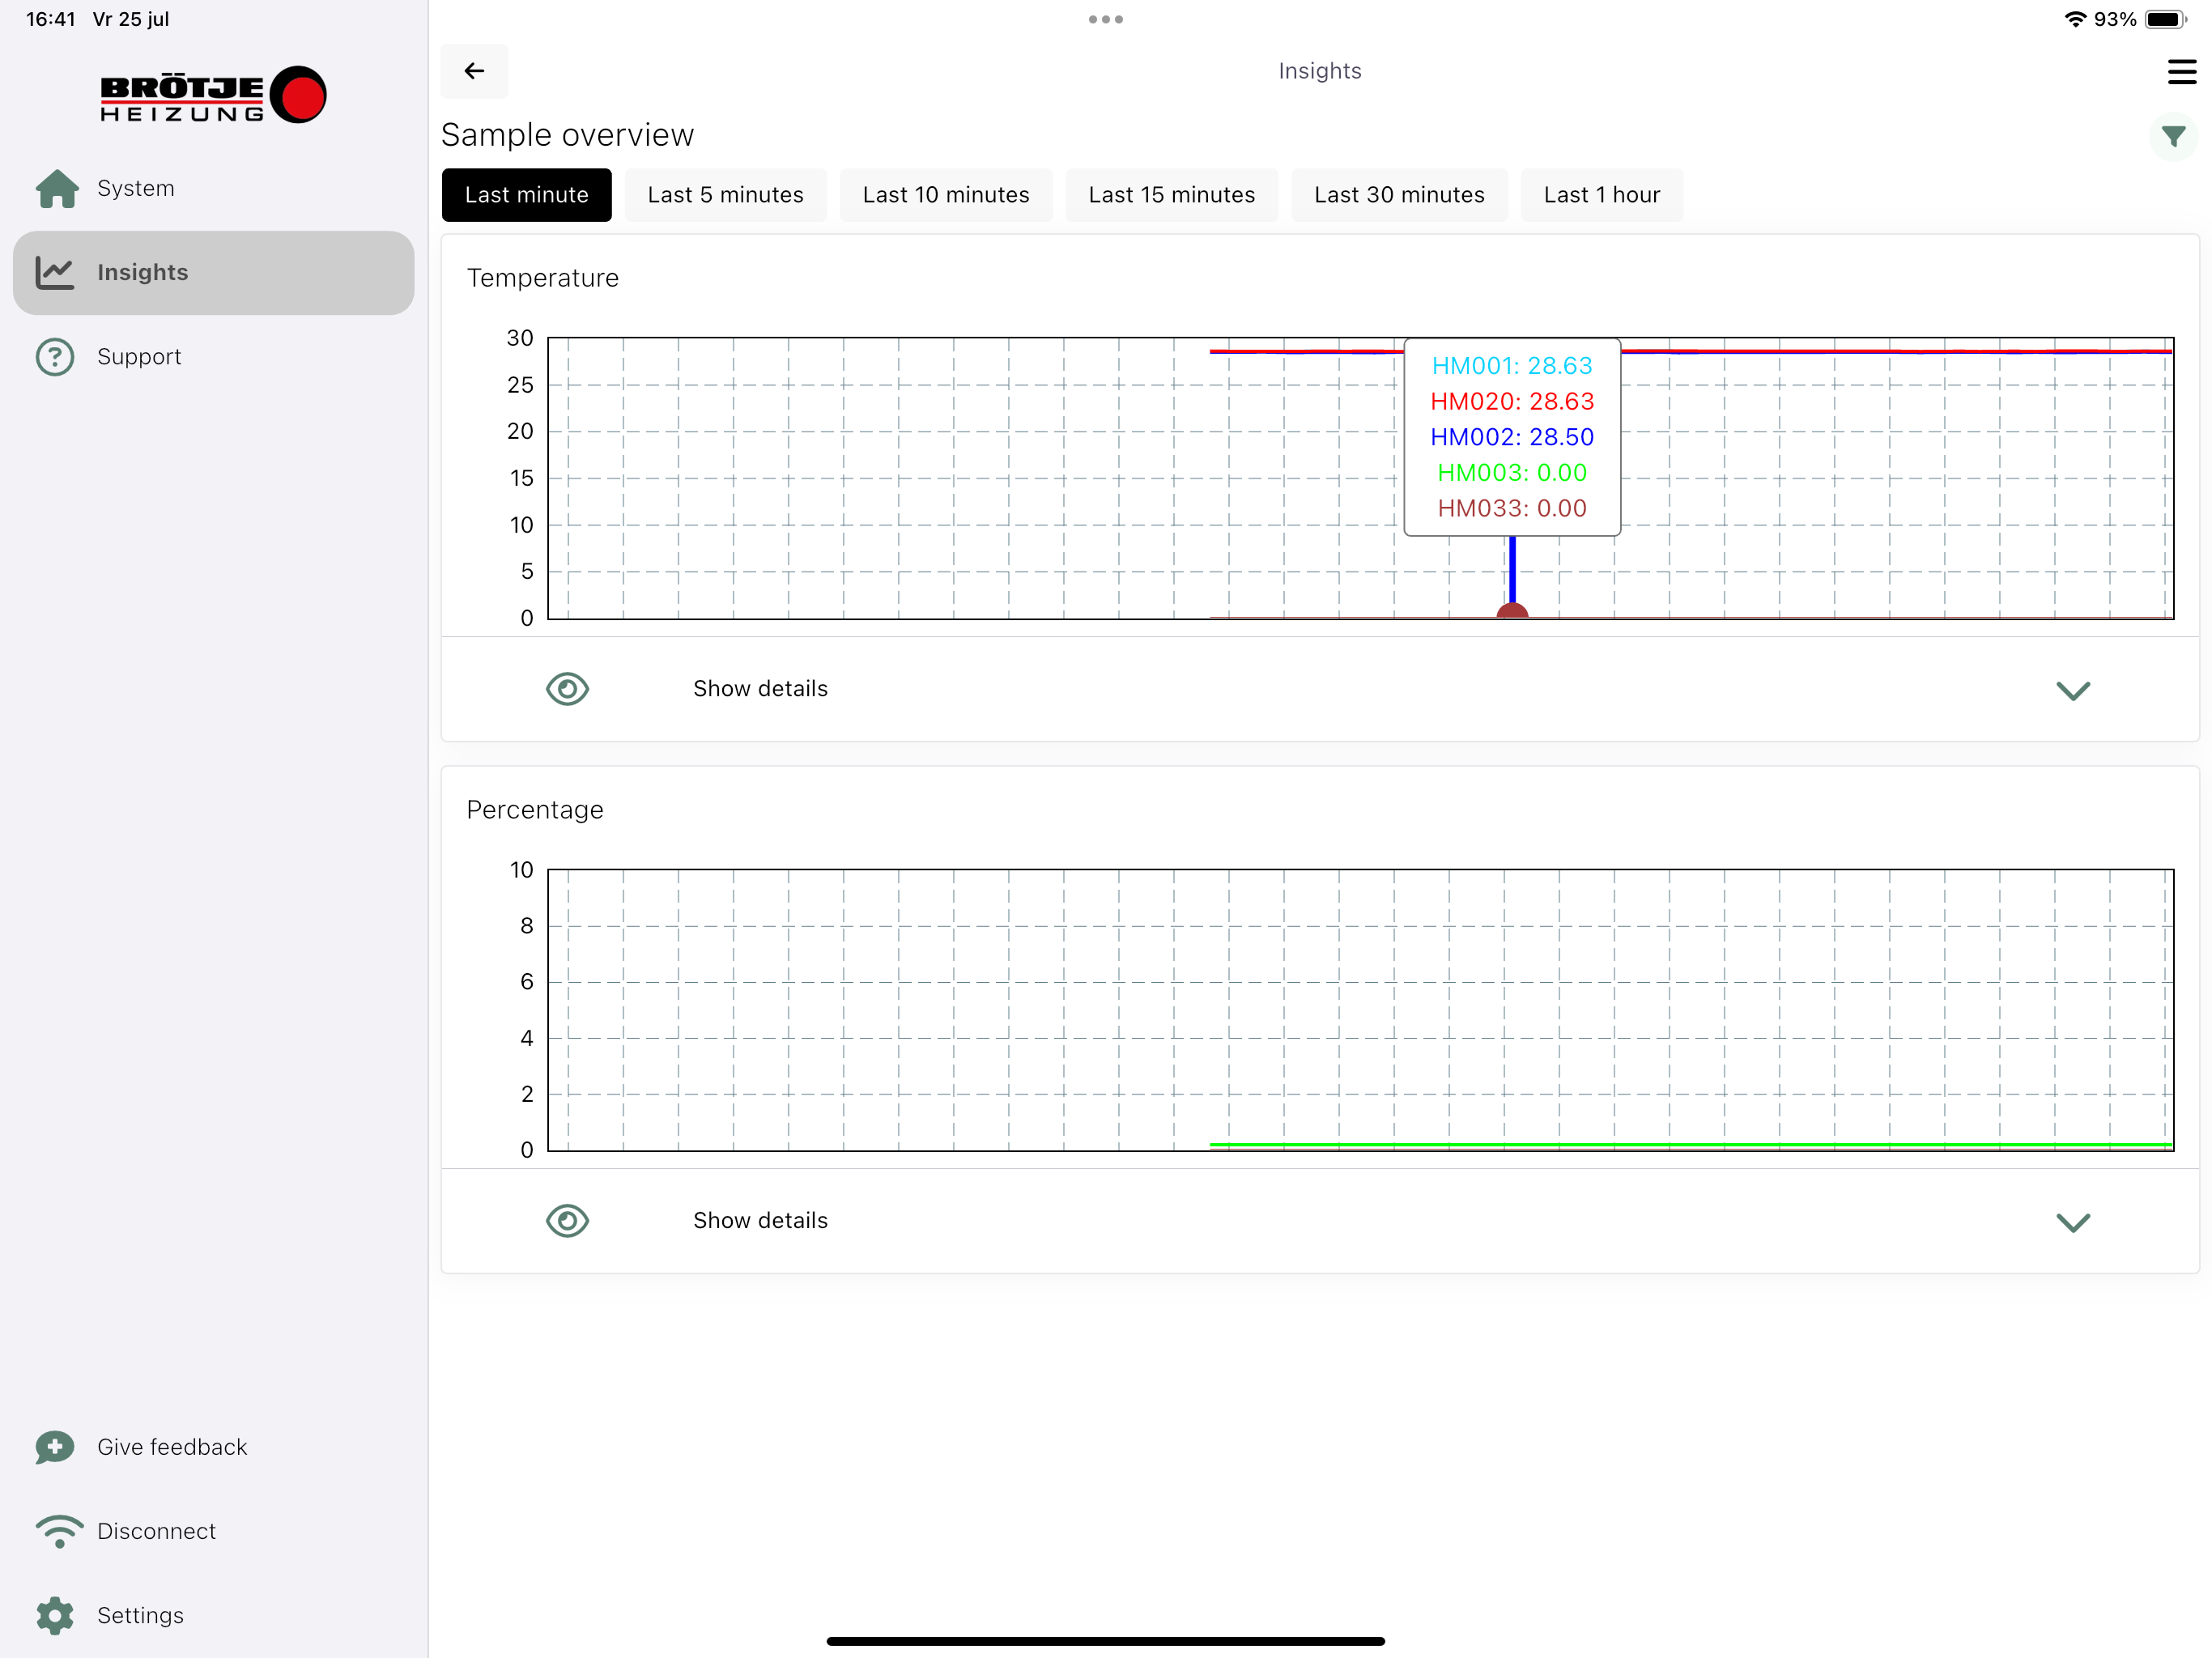Click the Sample overview heading

[x=567, y=135]
